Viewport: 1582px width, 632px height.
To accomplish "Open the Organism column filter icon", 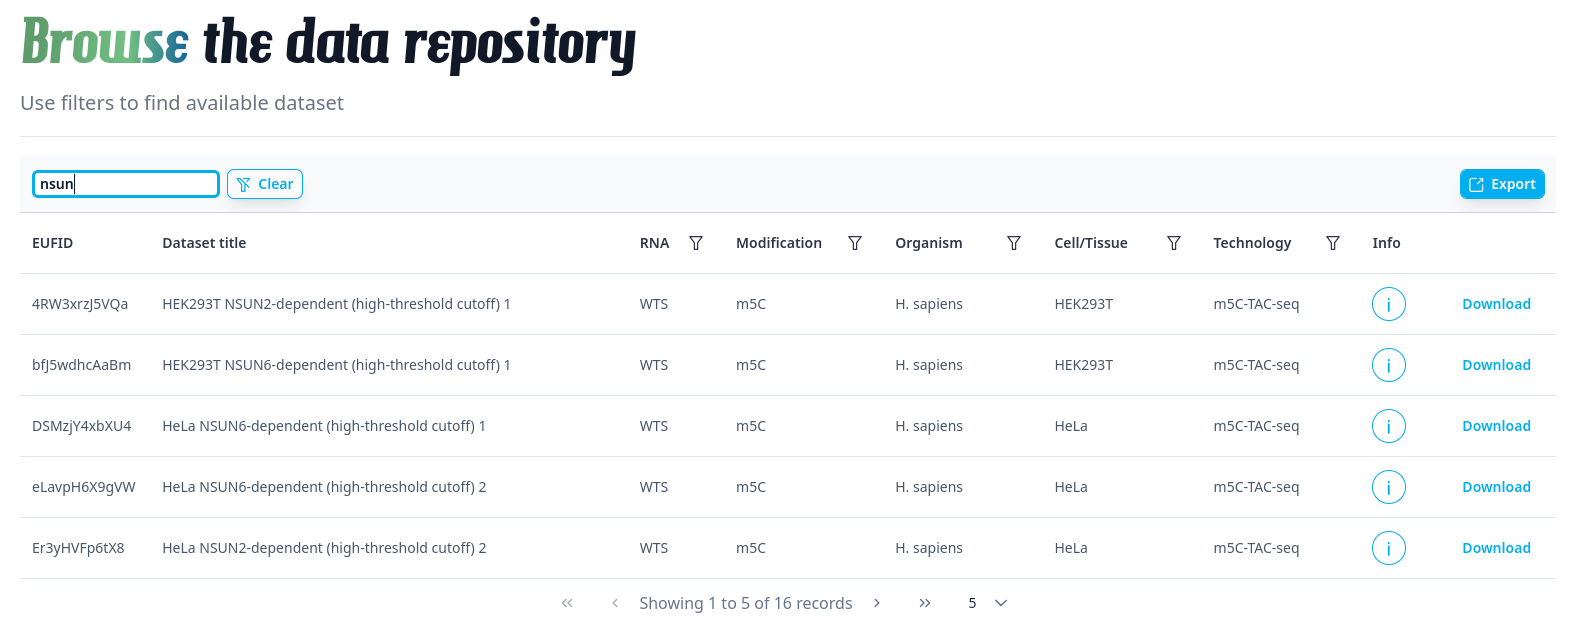I will pyautogui.click(x=1014, y=243).
